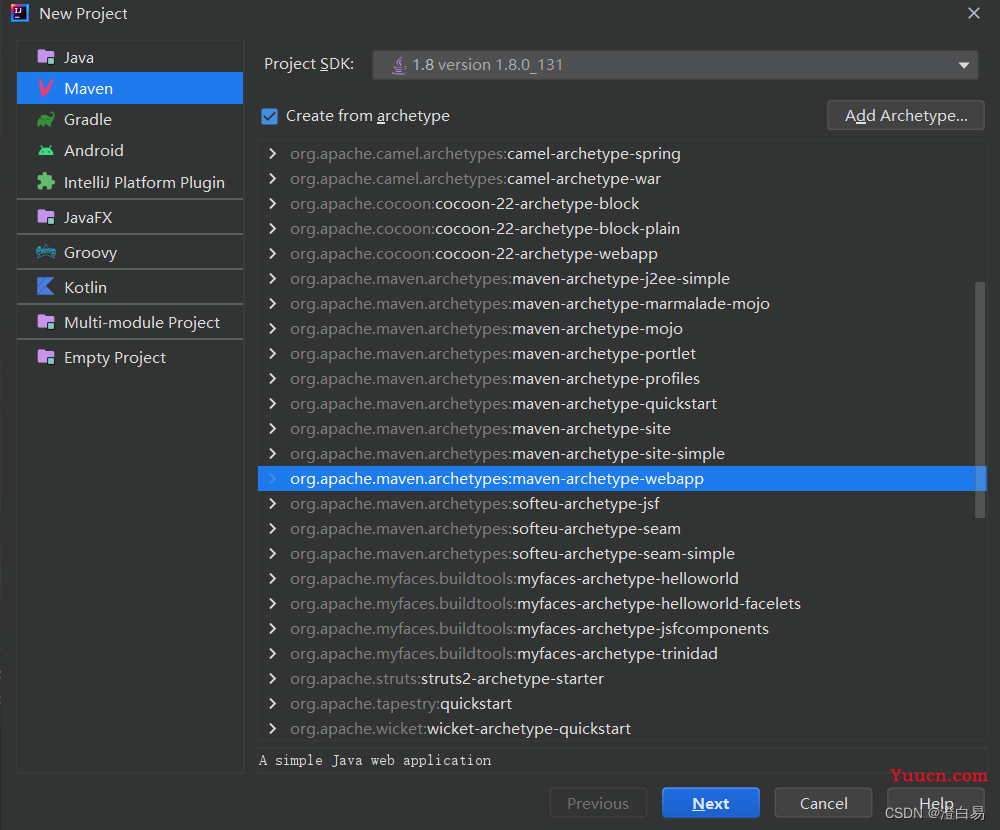Click the IntelliJ Platform Plugin puzzle icon

(x=45, y=182)
